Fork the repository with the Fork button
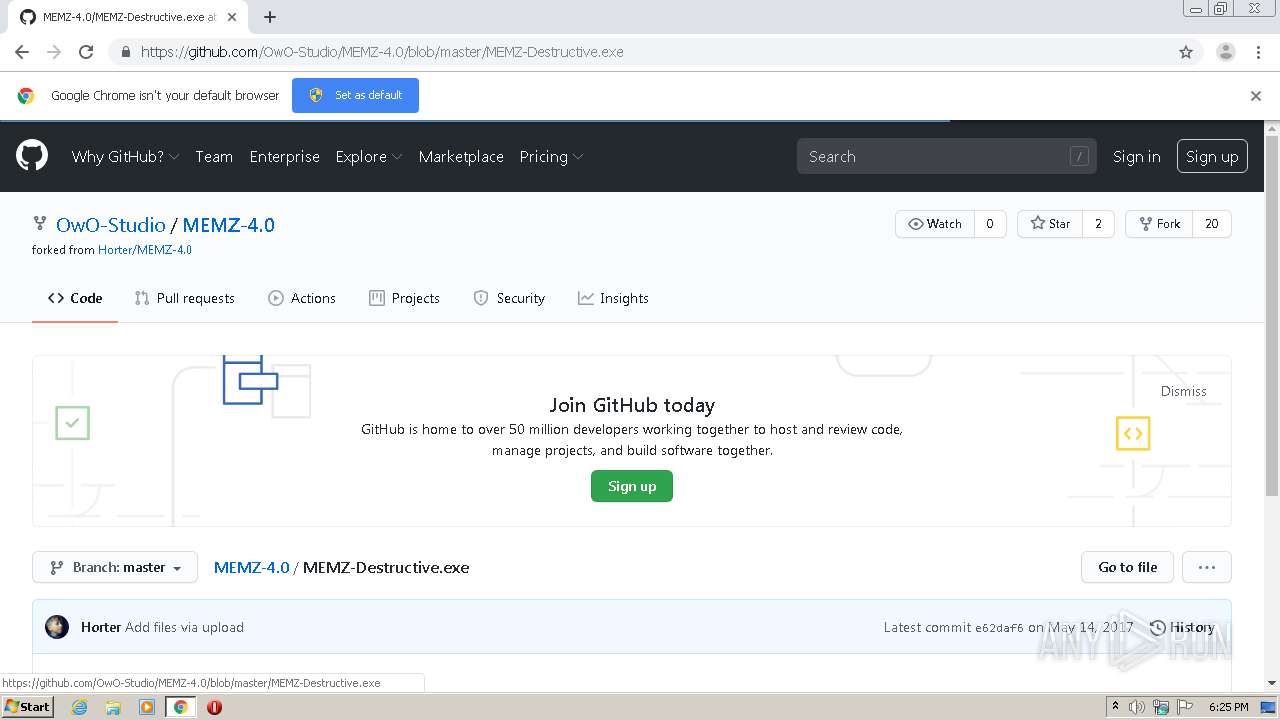Image resolution: width=1280 pixels, height=720 pixels. [1159, 224]
